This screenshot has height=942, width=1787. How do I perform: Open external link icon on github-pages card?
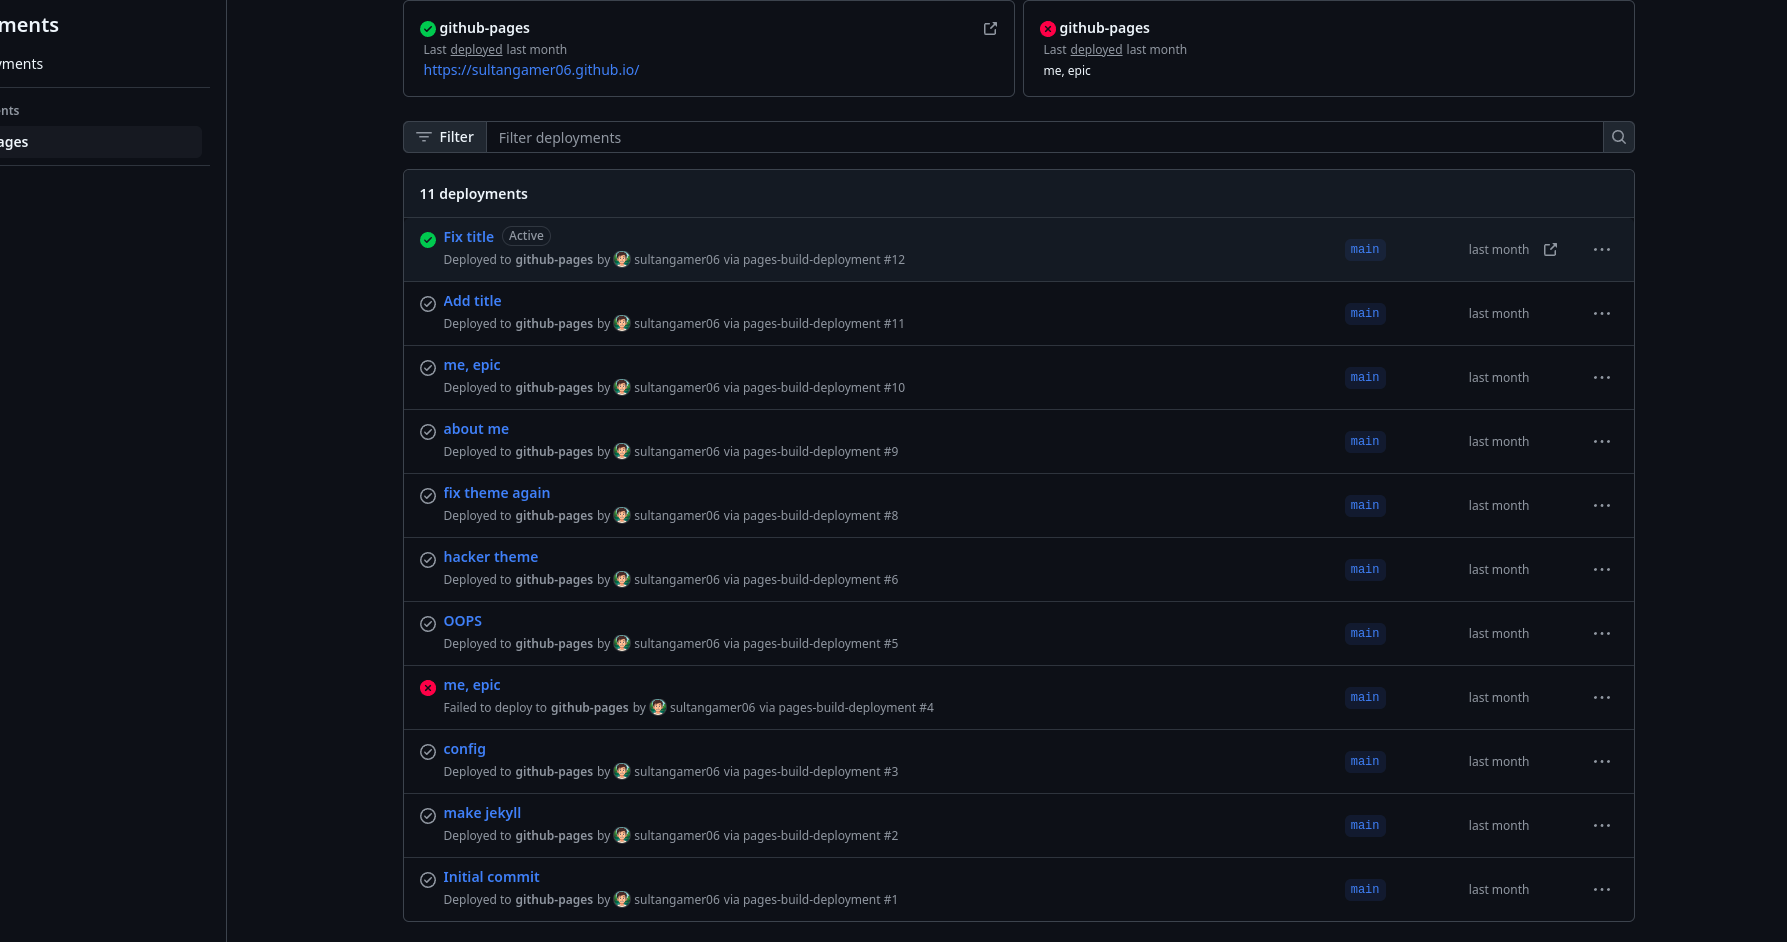pyautogui.click(x=990, y=29)
